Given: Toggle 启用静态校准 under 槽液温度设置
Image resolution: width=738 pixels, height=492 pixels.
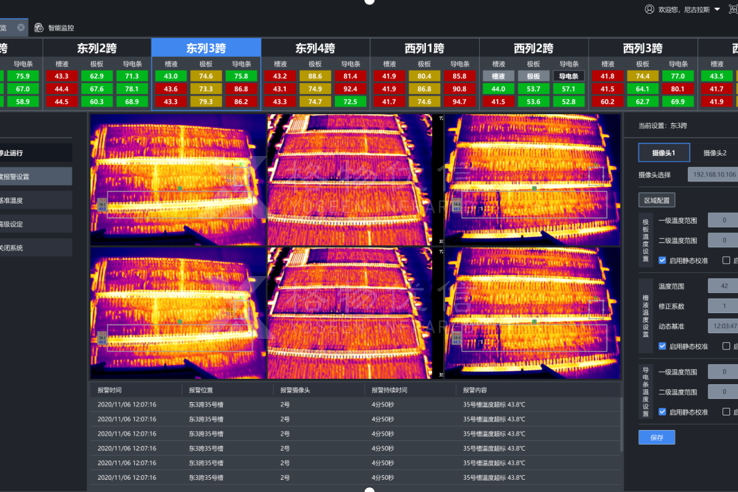Looking at the screenshot, I should (x=662, y=346).
